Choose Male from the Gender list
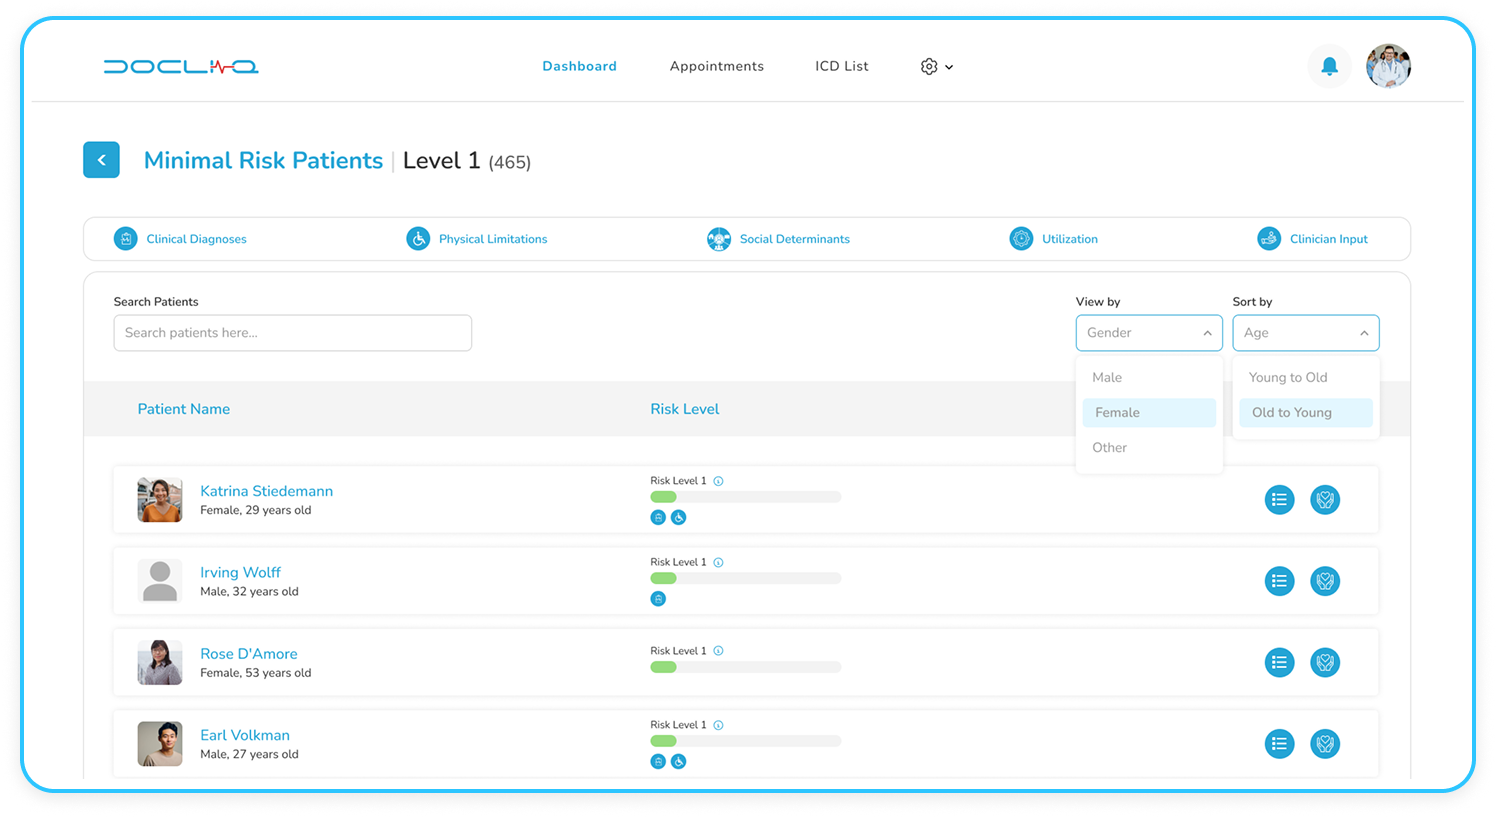 point(1106,377)
